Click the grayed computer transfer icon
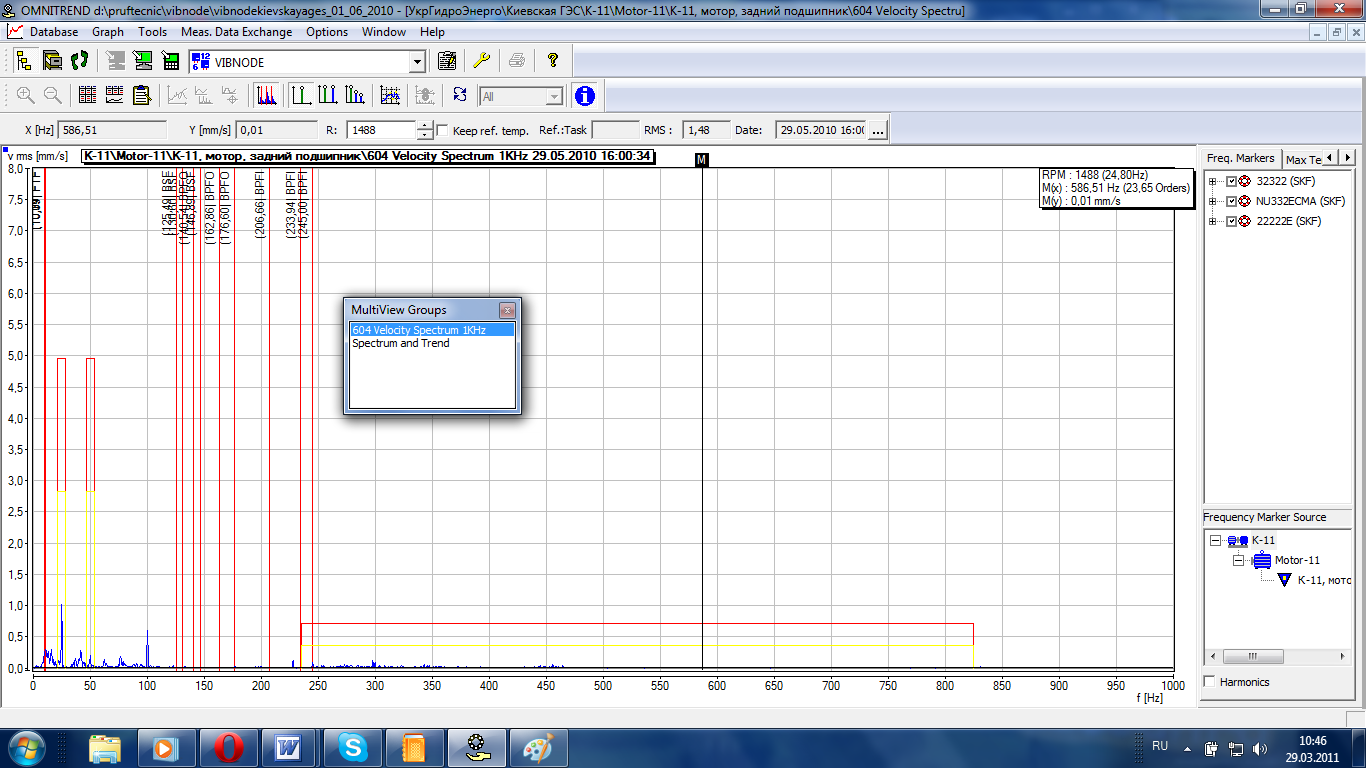 point(116,61)
